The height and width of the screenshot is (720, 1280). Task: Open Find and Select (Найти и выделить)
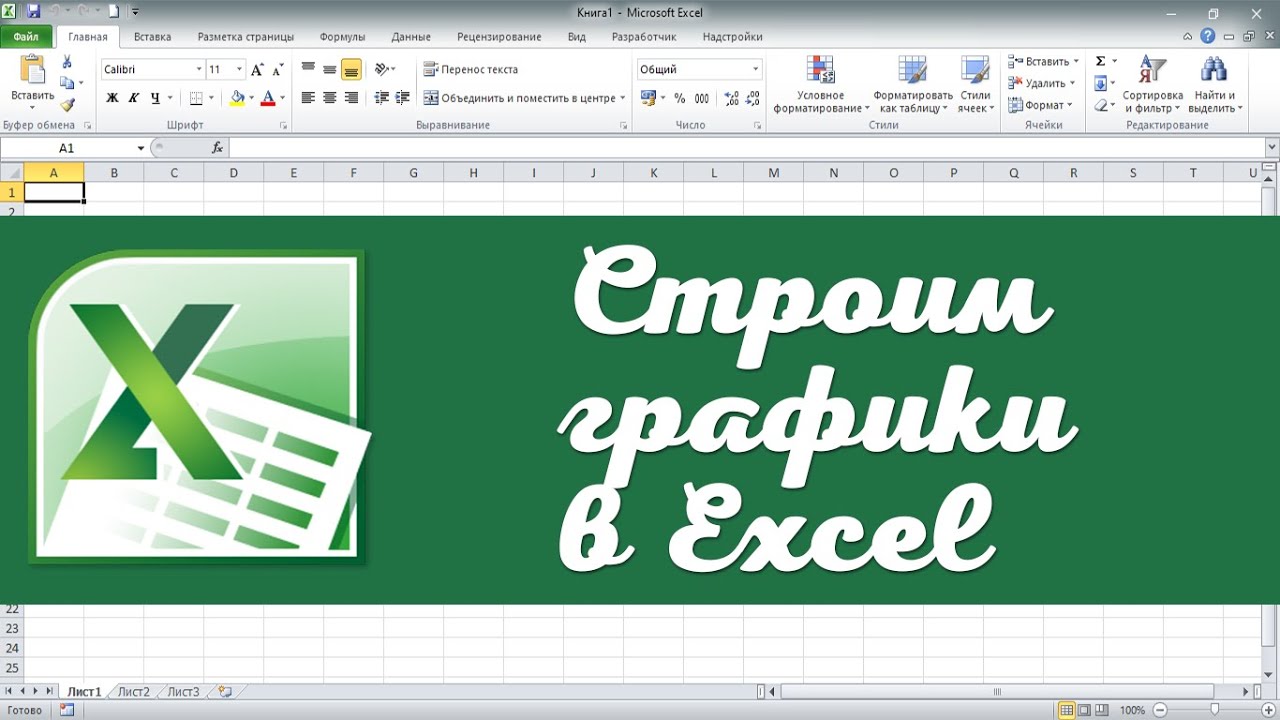[1214, 85]
